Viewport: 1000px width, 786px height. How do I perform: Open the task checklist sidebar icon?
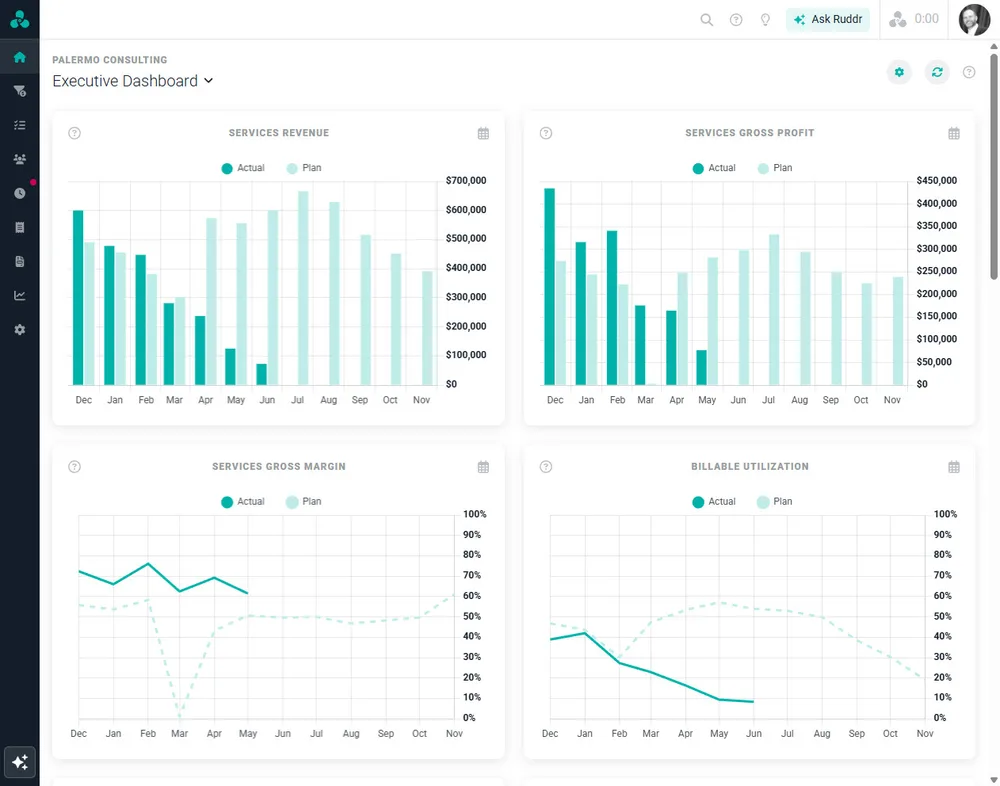20,125
